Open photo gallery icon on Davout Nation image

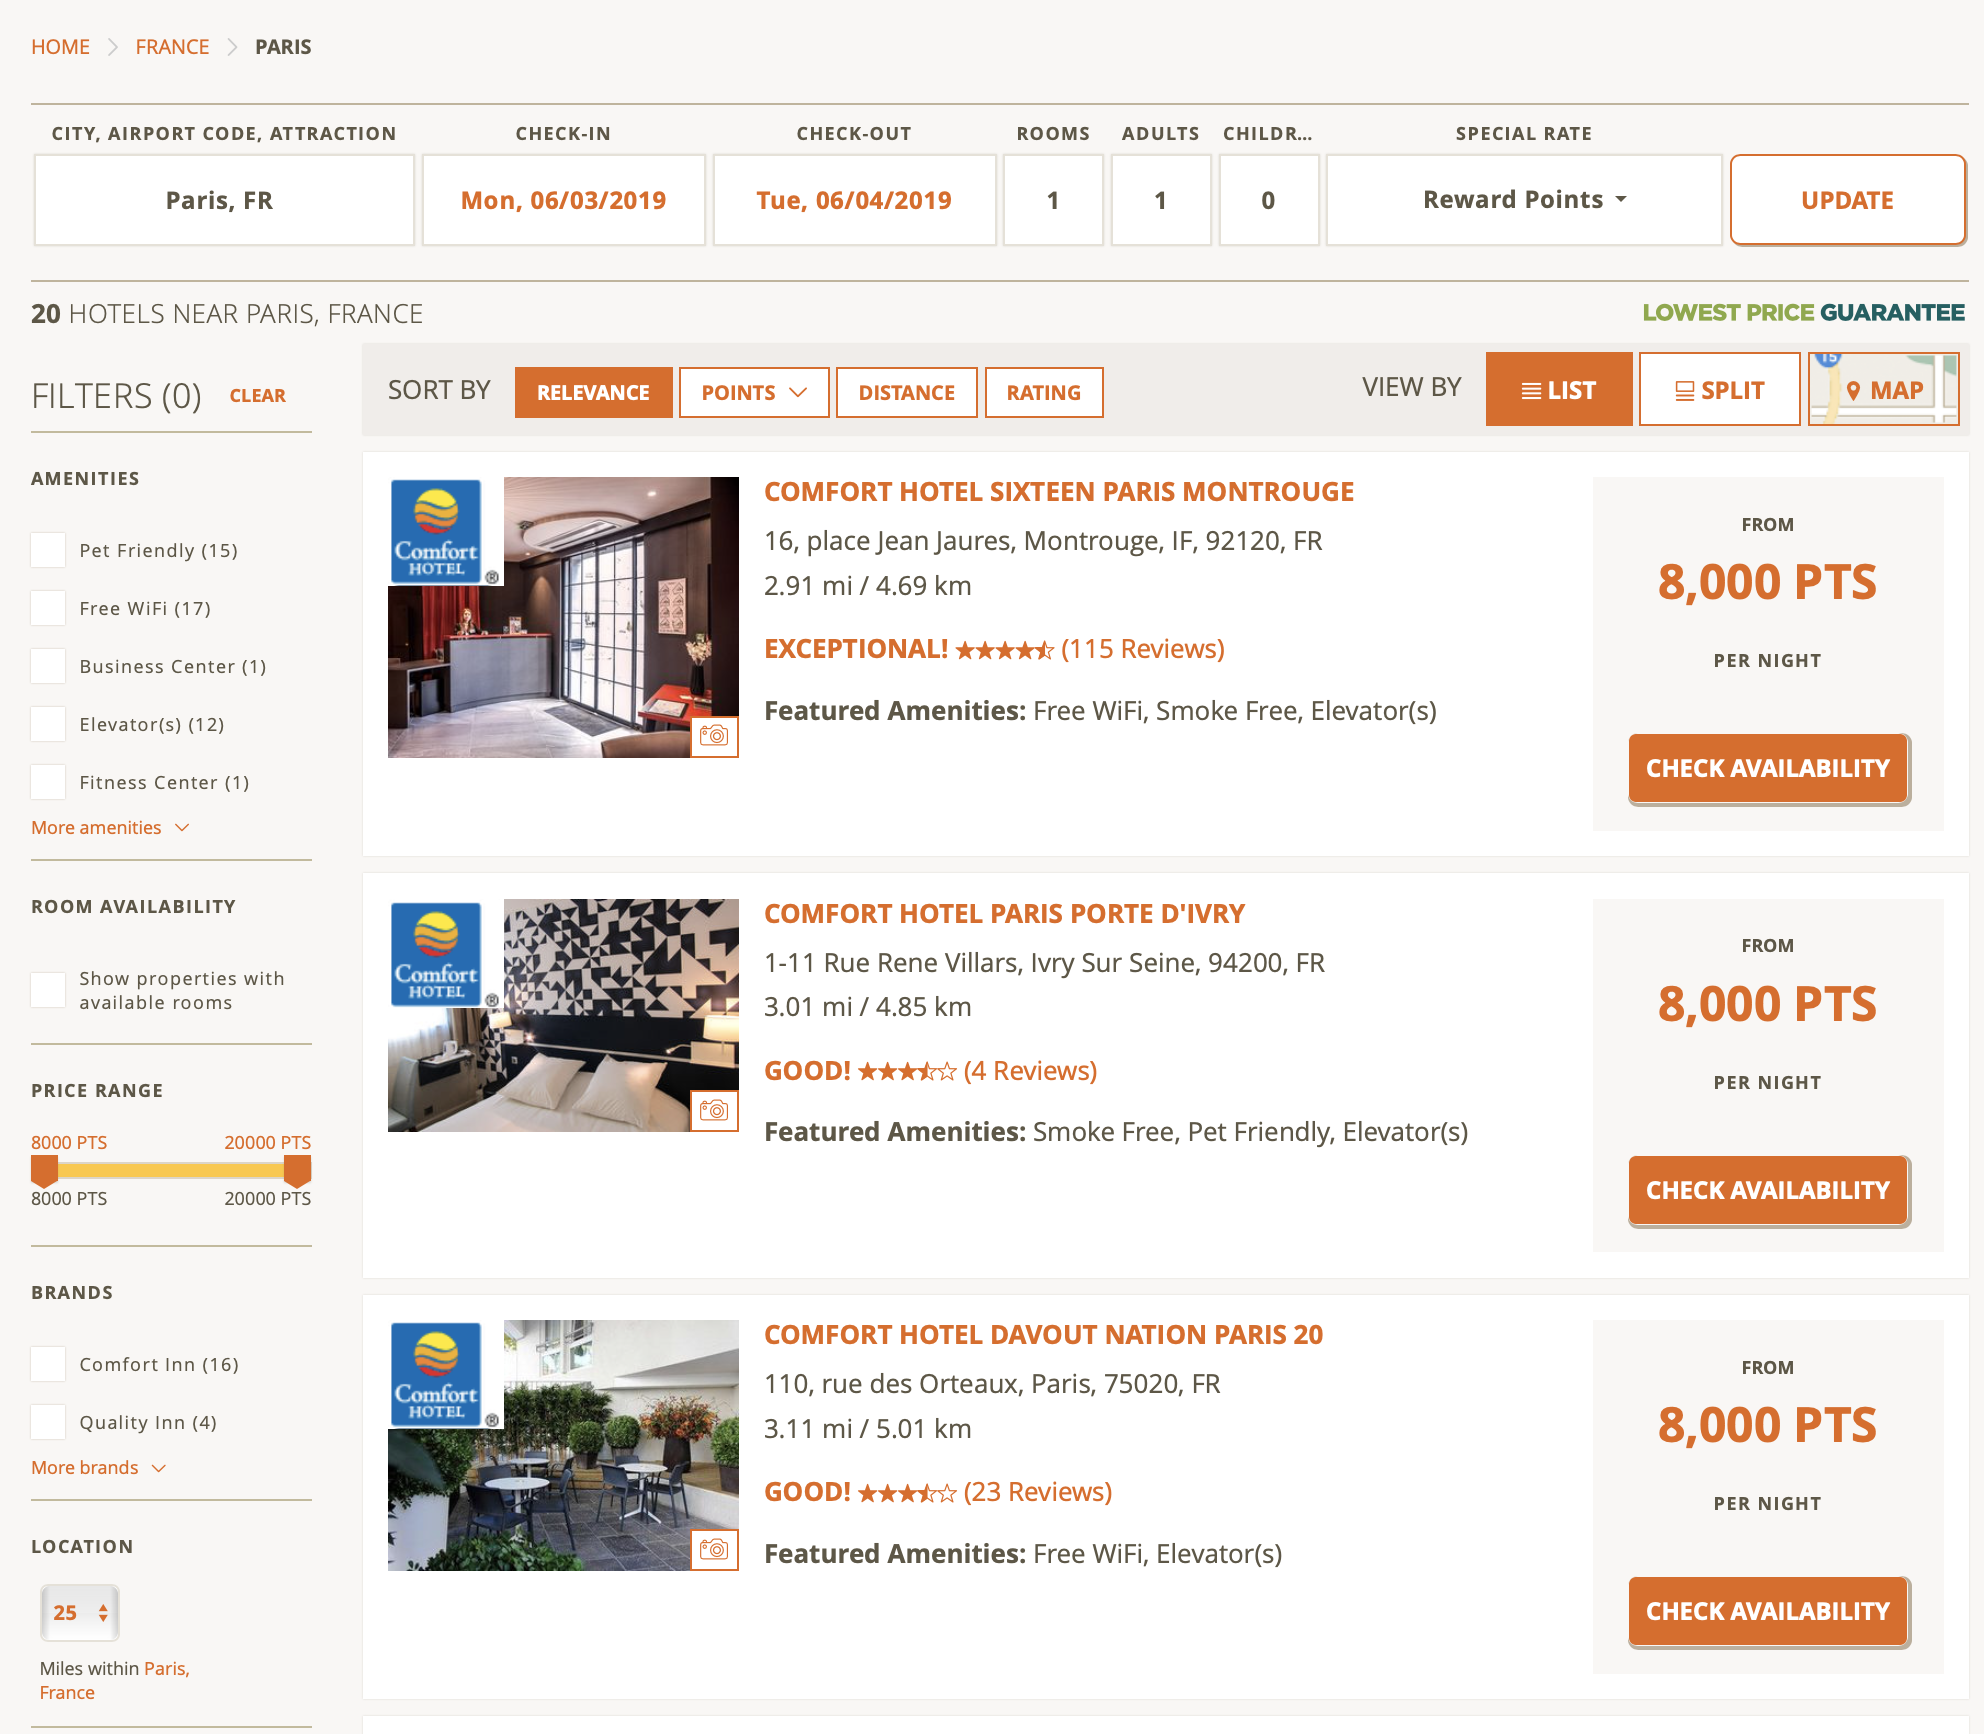714,1549
